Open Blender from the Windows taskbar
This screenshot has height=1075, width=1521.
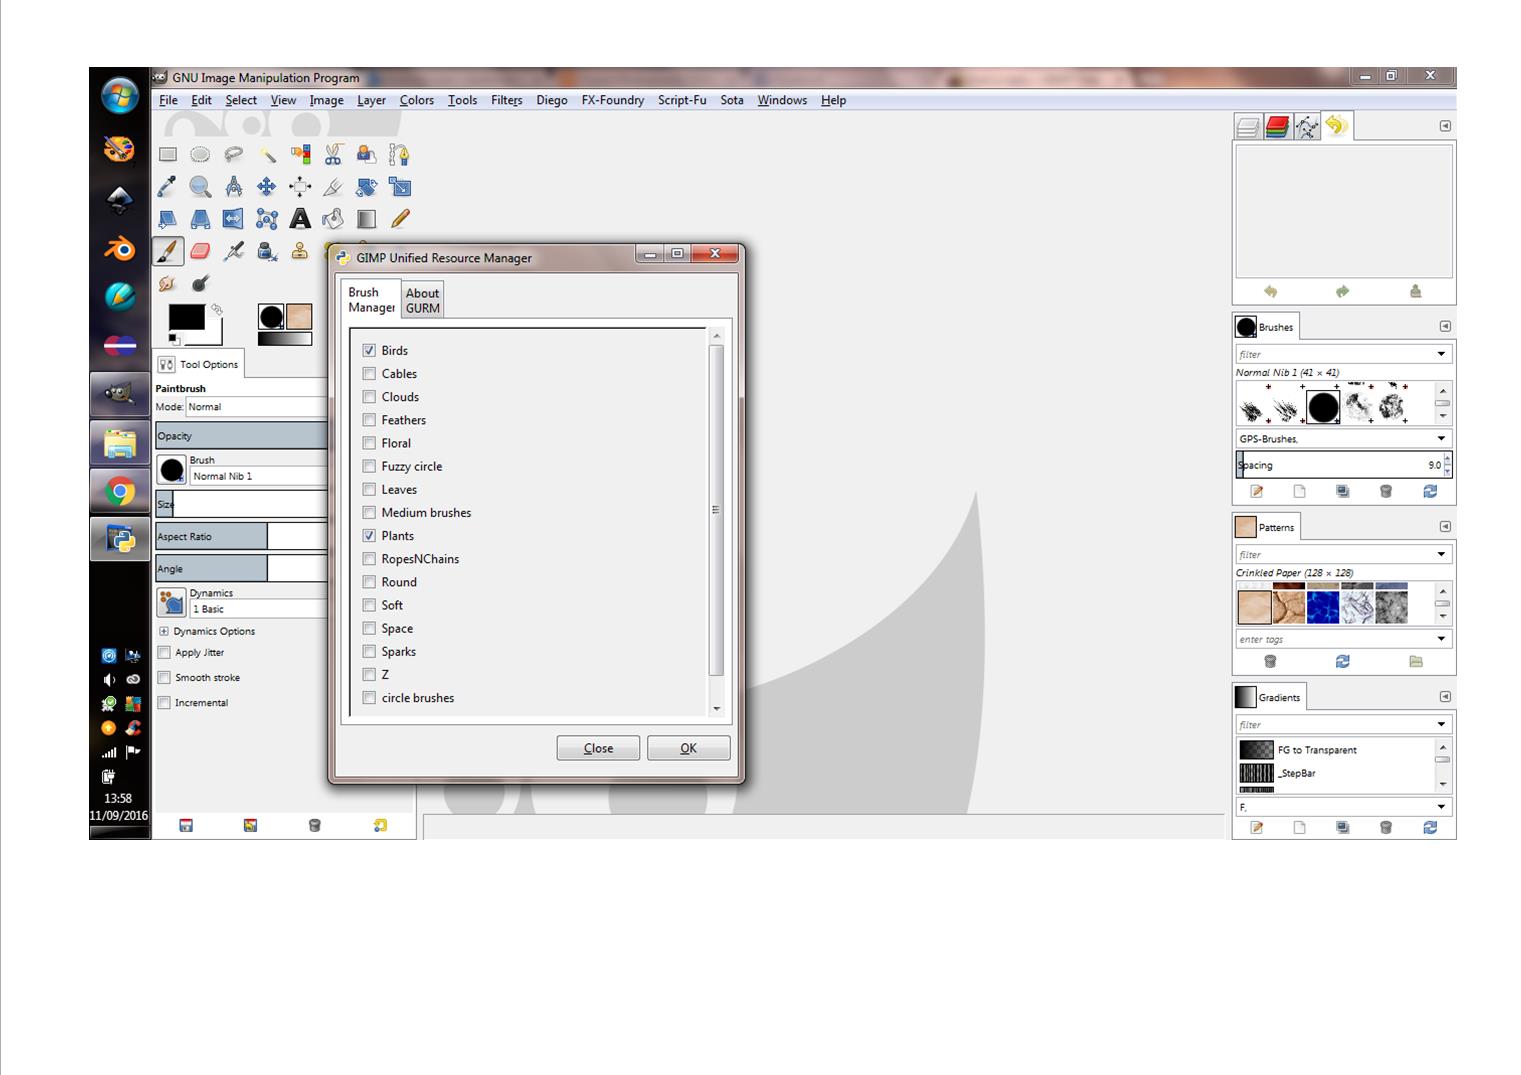pos(120,247)
